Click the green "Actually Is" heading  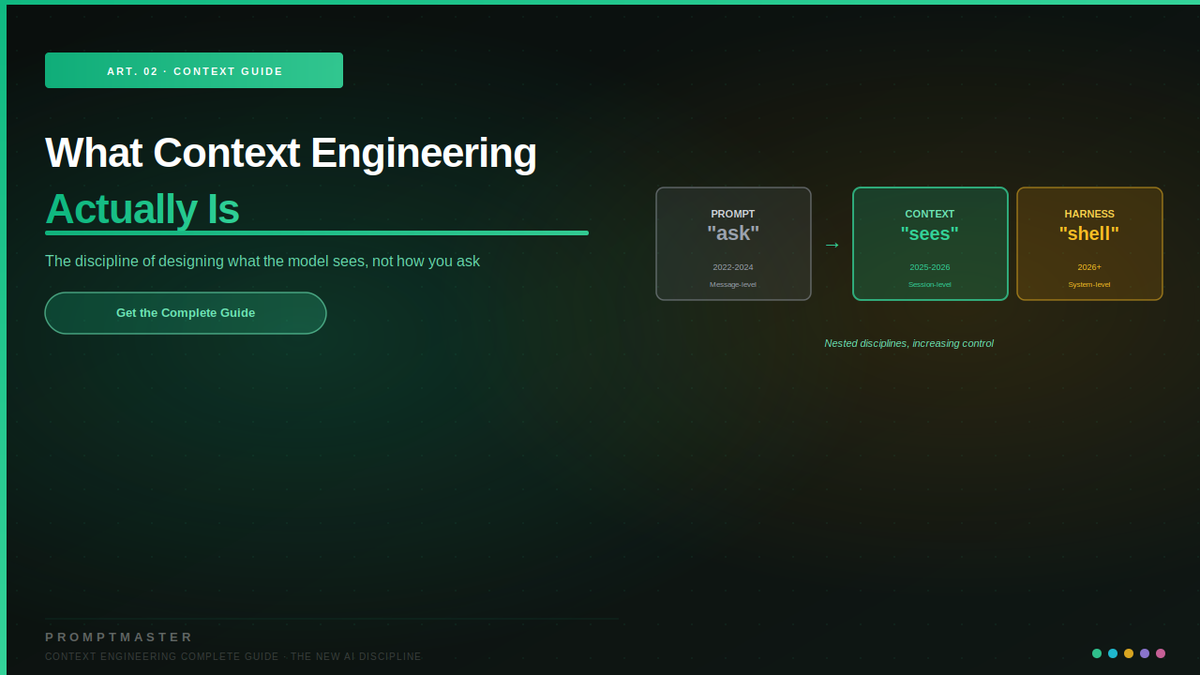click(142, 209)
